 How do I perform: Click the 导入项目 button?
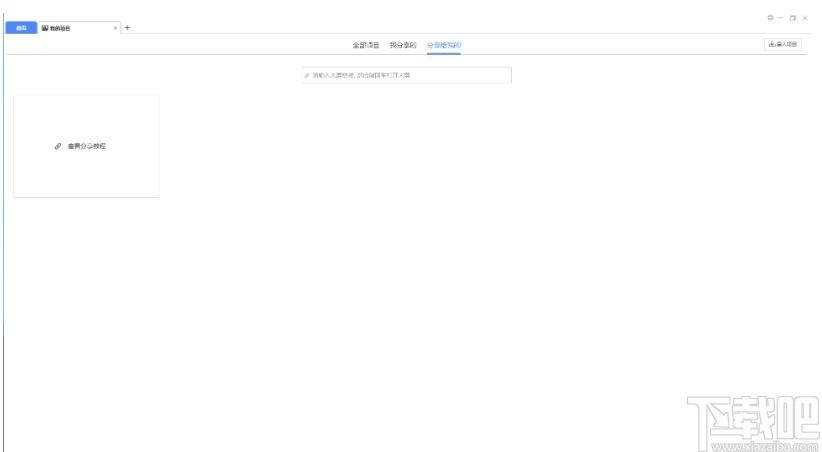tap(783, 45)
